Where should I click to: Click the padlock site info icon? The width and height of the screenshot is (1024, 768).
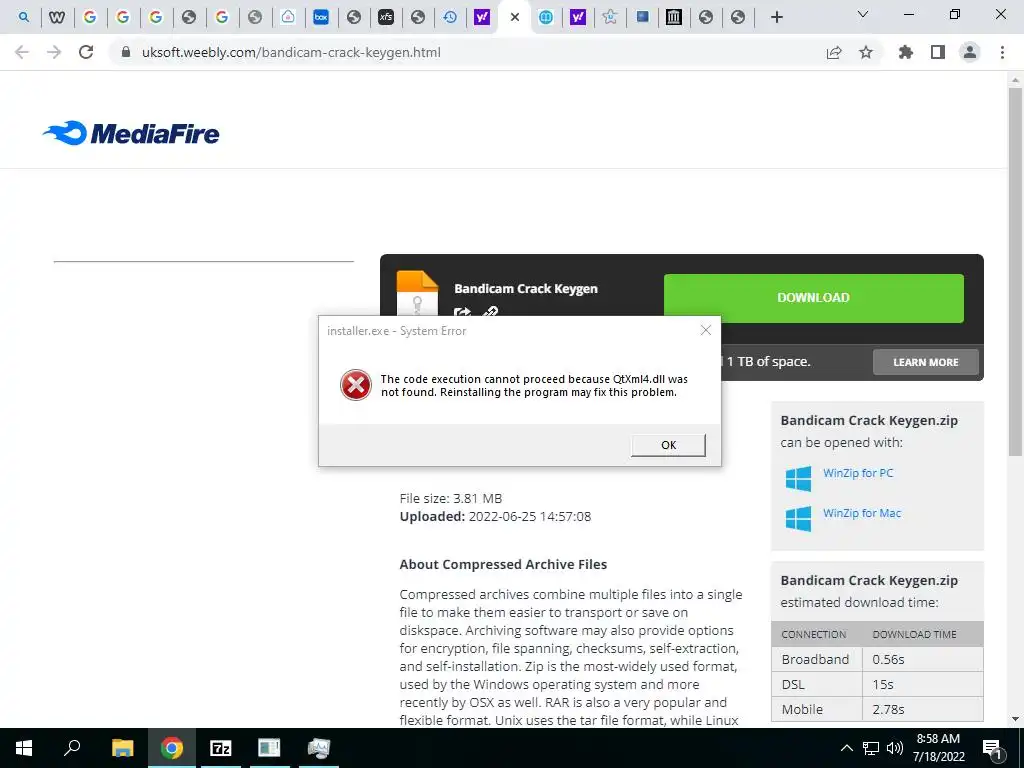pos(126,52)
